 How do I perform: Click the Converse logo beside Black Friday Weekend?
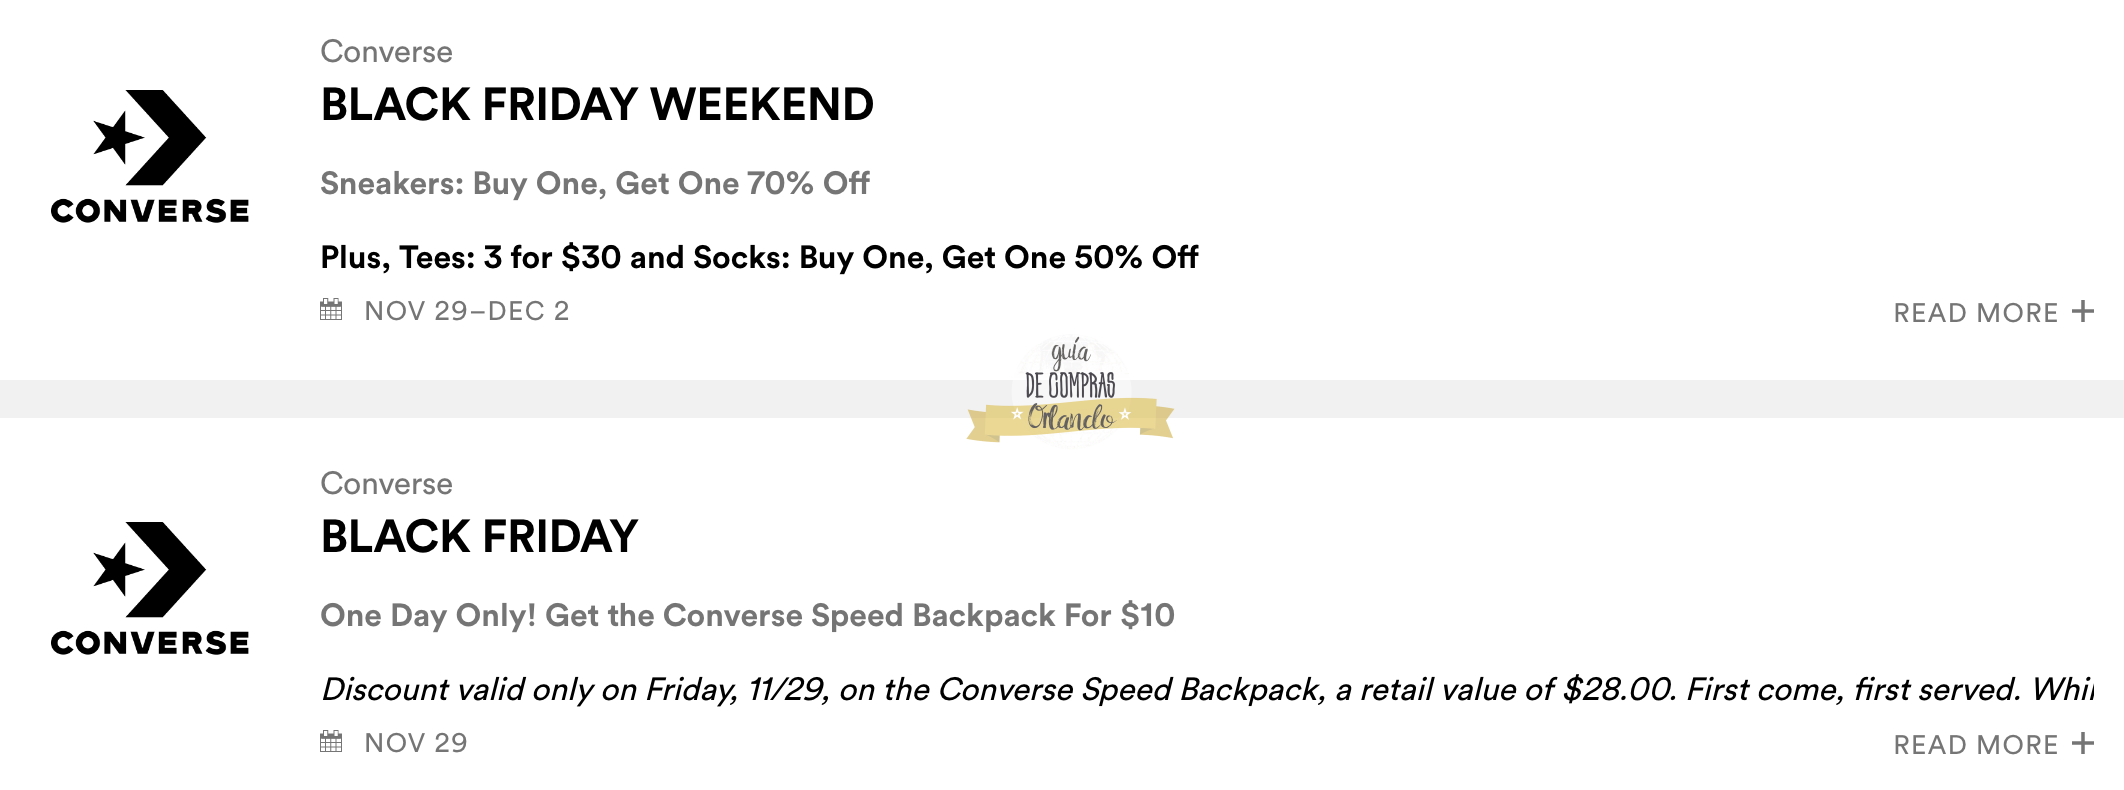[x=150, y=157]
